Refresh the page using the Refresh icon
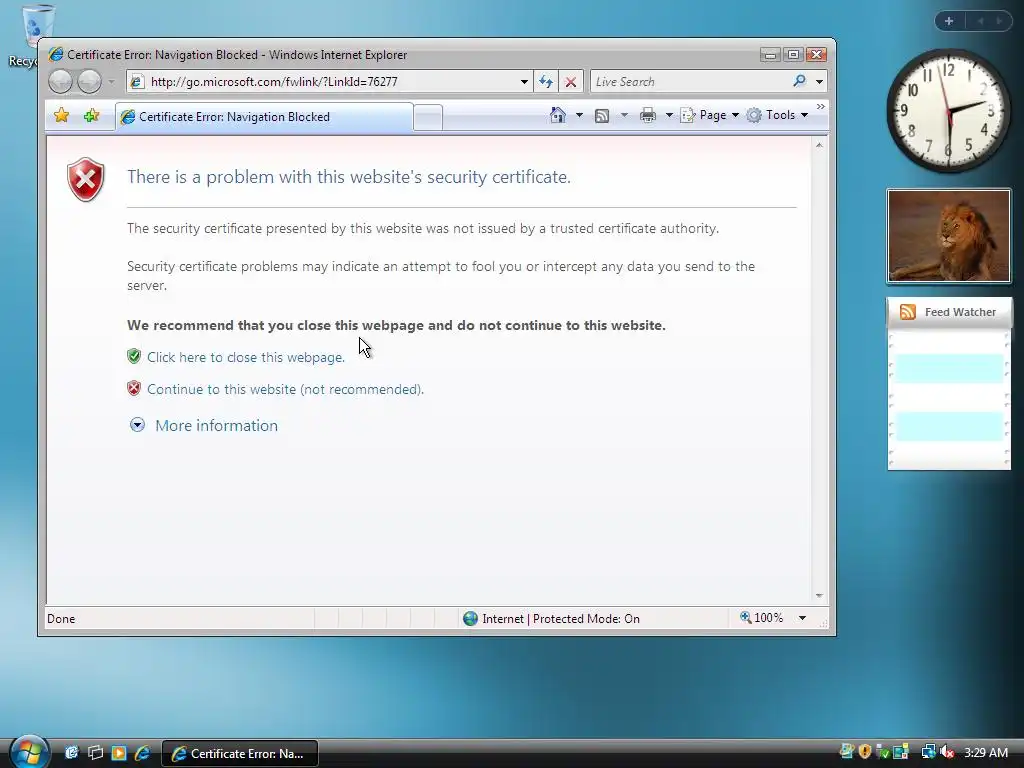 546,82
